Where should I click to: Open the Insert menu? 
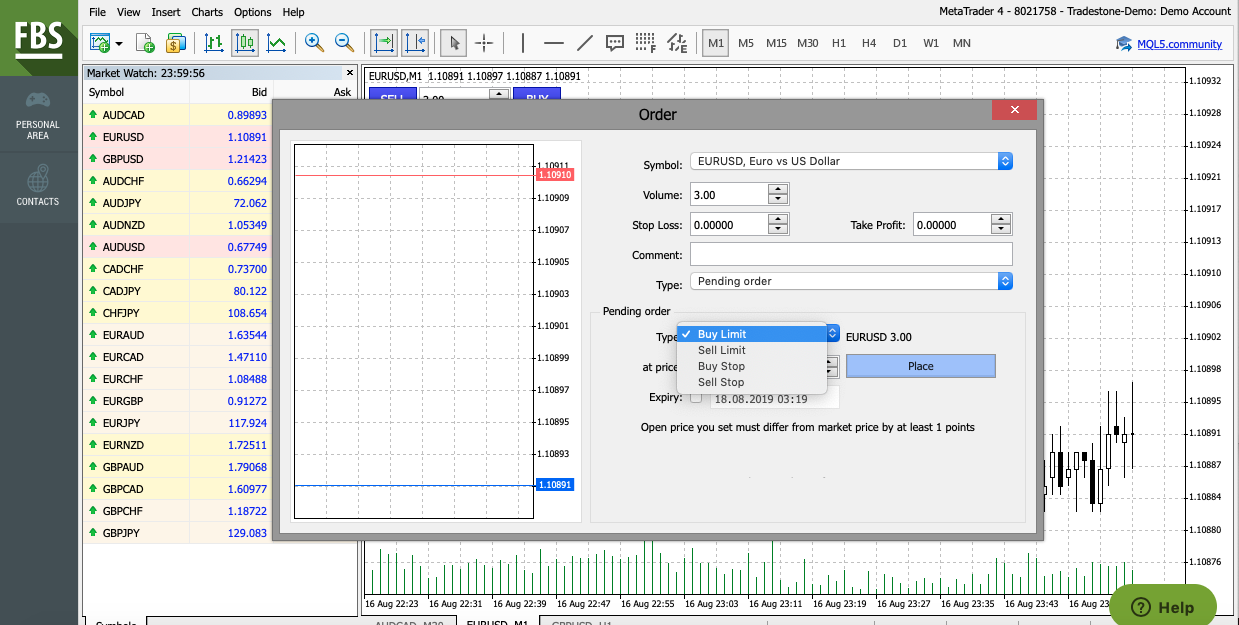coord(166,12)
